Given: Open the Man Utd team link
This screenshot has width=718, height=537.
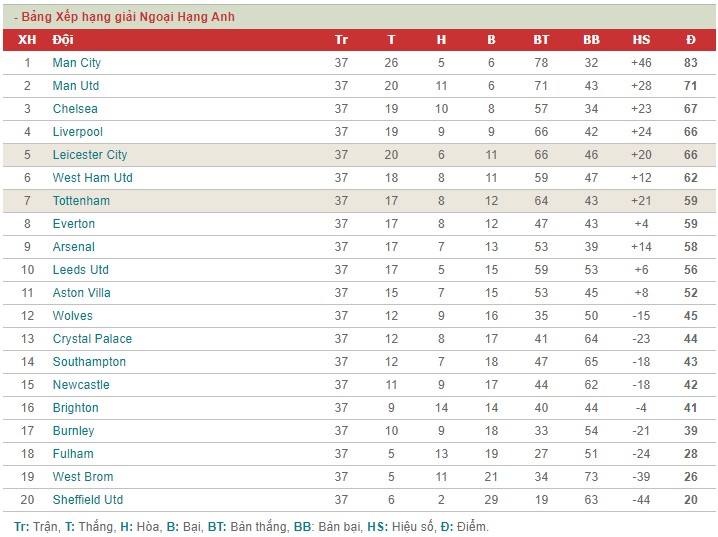Looking at the screenshot, I should (76, 86).
